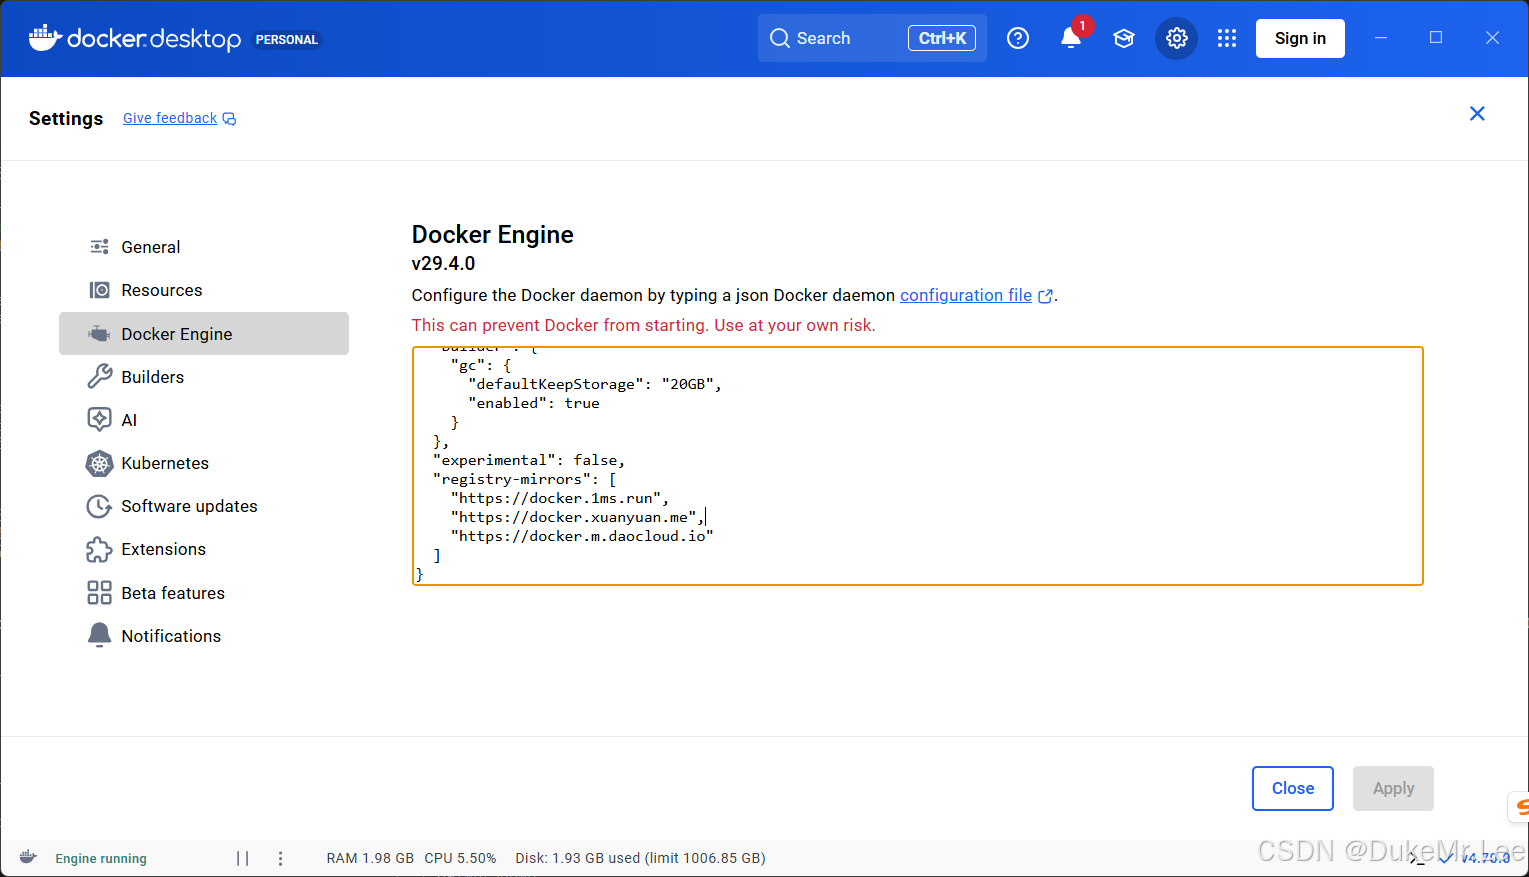This screenshot has height=877, width=1529.
Task: Click the "defaultKeepStorage": "20GB" line
Action: [594, 384]
